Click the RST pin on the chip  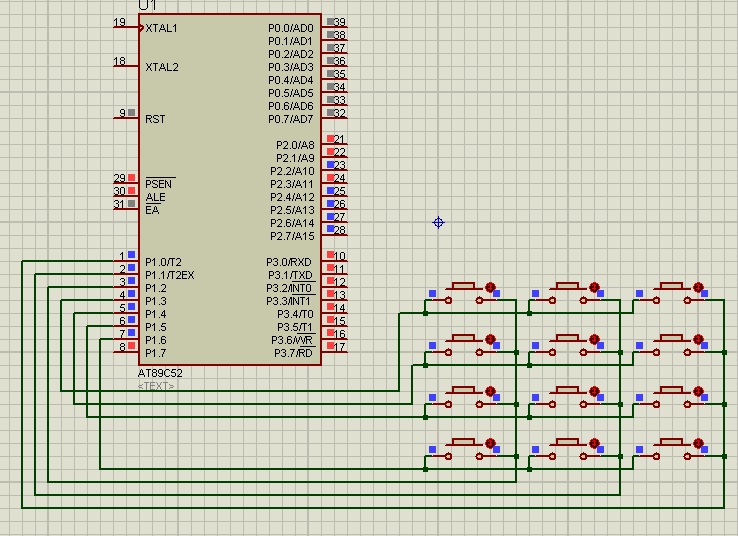(x=155, y=119)
